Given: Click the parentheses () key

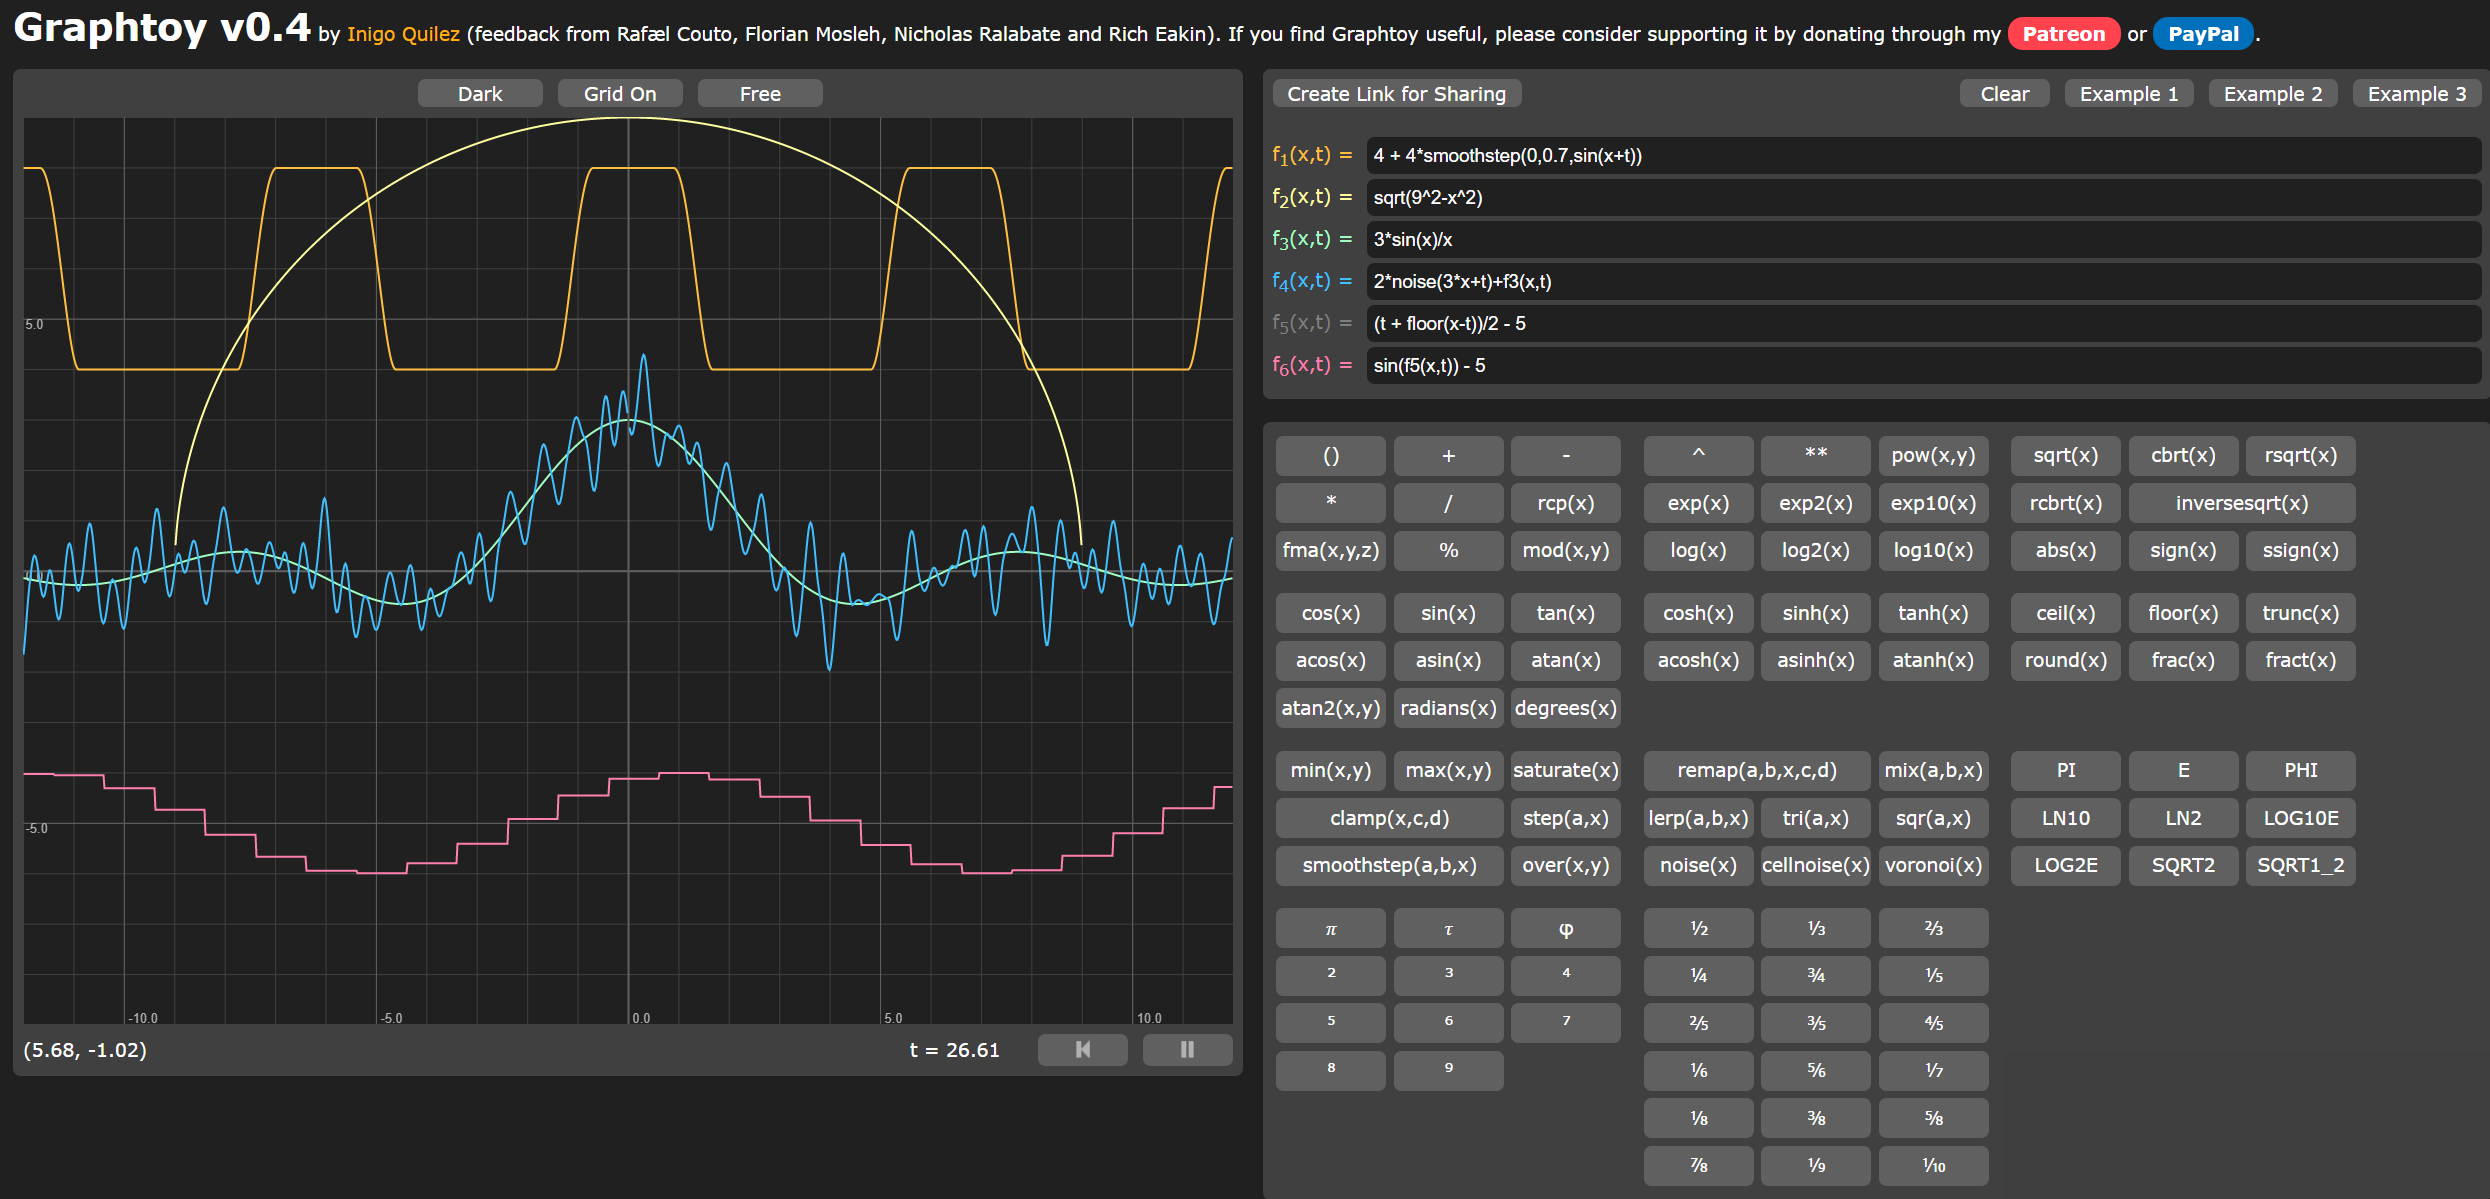Looking at the screenshot, I should click(x=1330, y=456).
